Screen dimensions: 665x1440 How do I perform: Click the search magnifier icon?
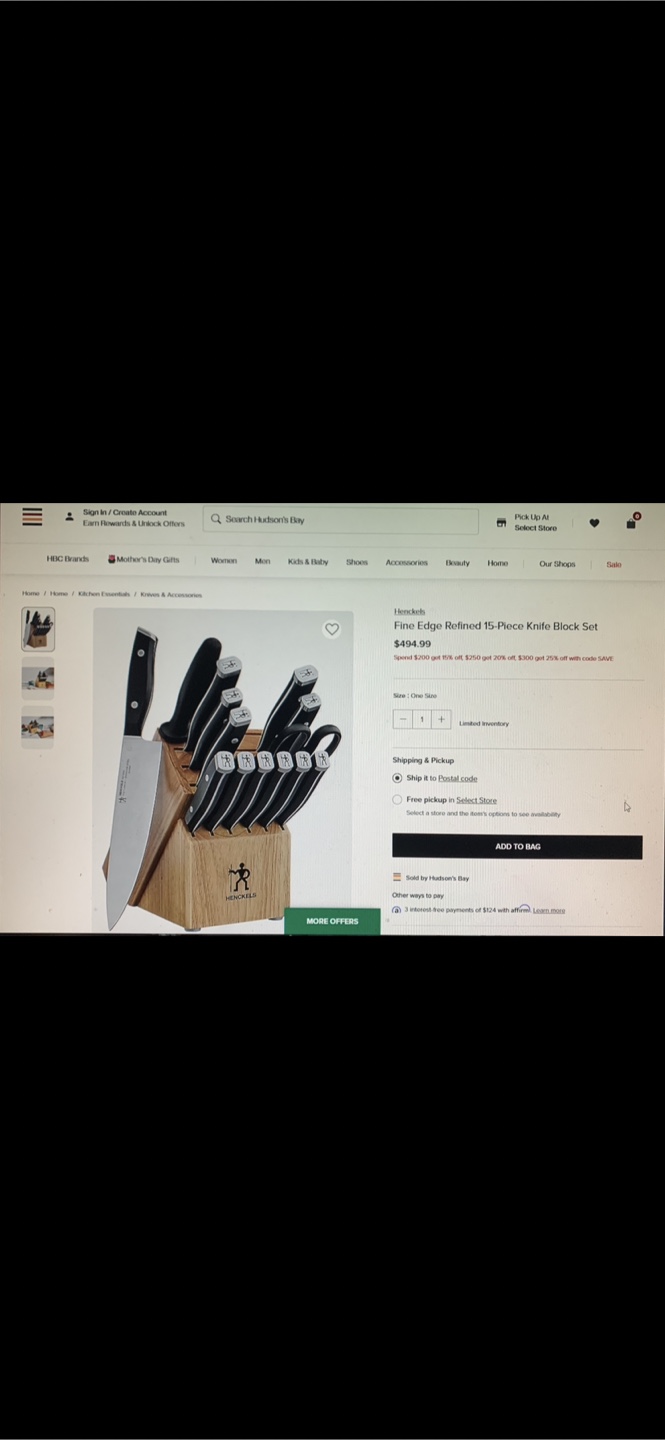pyautogui.click(x=216, y=519)
